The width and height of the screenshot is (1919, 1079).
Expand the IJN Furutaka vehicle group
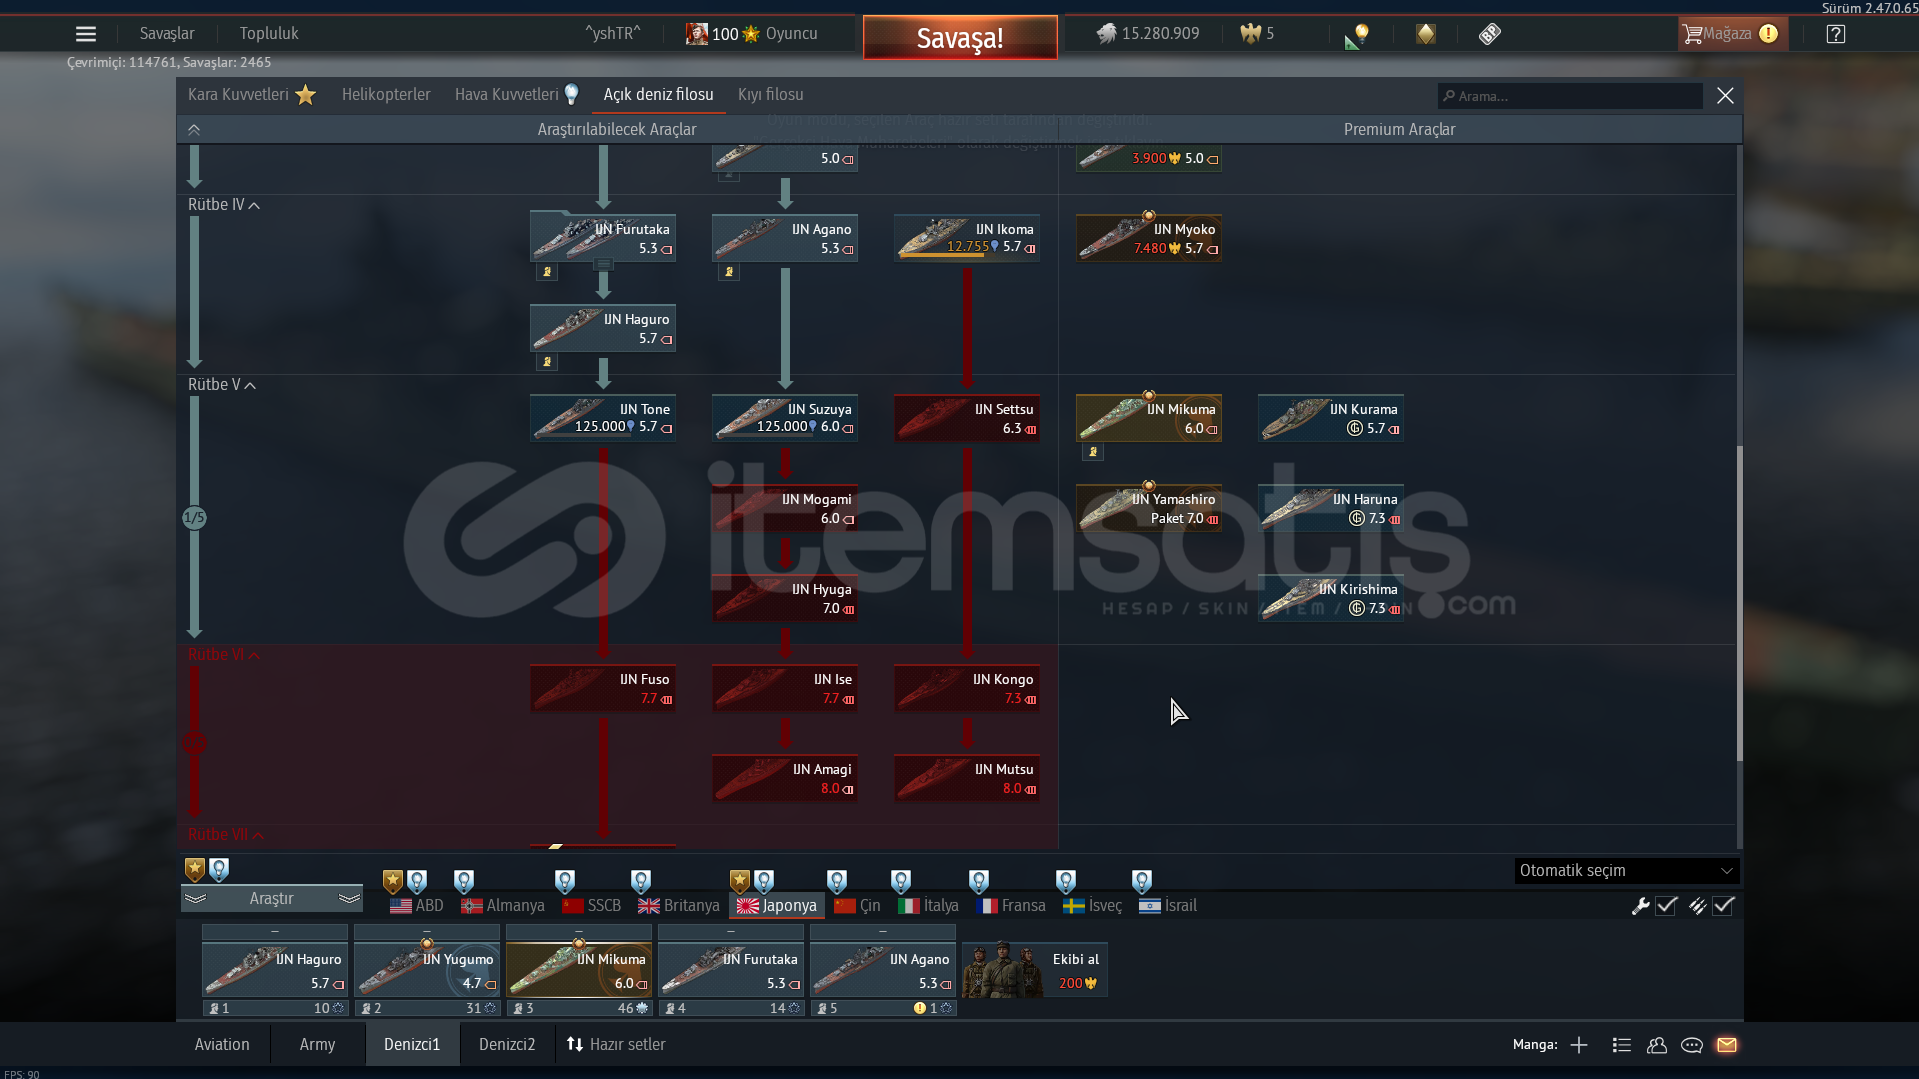click(x=603, y=265)
